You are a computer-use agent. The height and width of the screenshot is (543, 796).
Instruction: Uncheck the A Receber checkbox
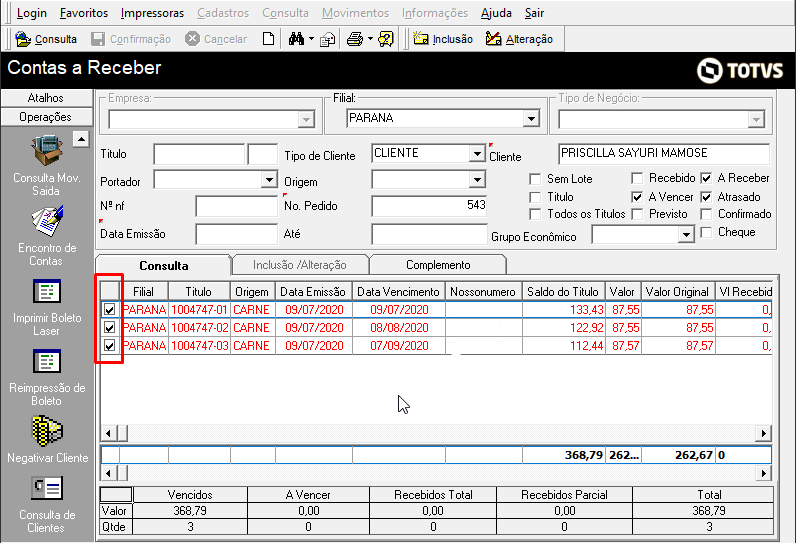click(706, 178)
